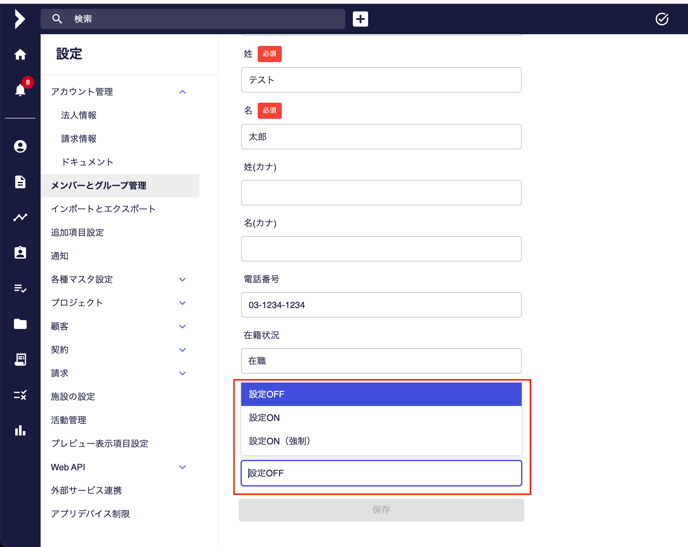
Task: Click the plus add button in top bar
Action: pos(360,19)
